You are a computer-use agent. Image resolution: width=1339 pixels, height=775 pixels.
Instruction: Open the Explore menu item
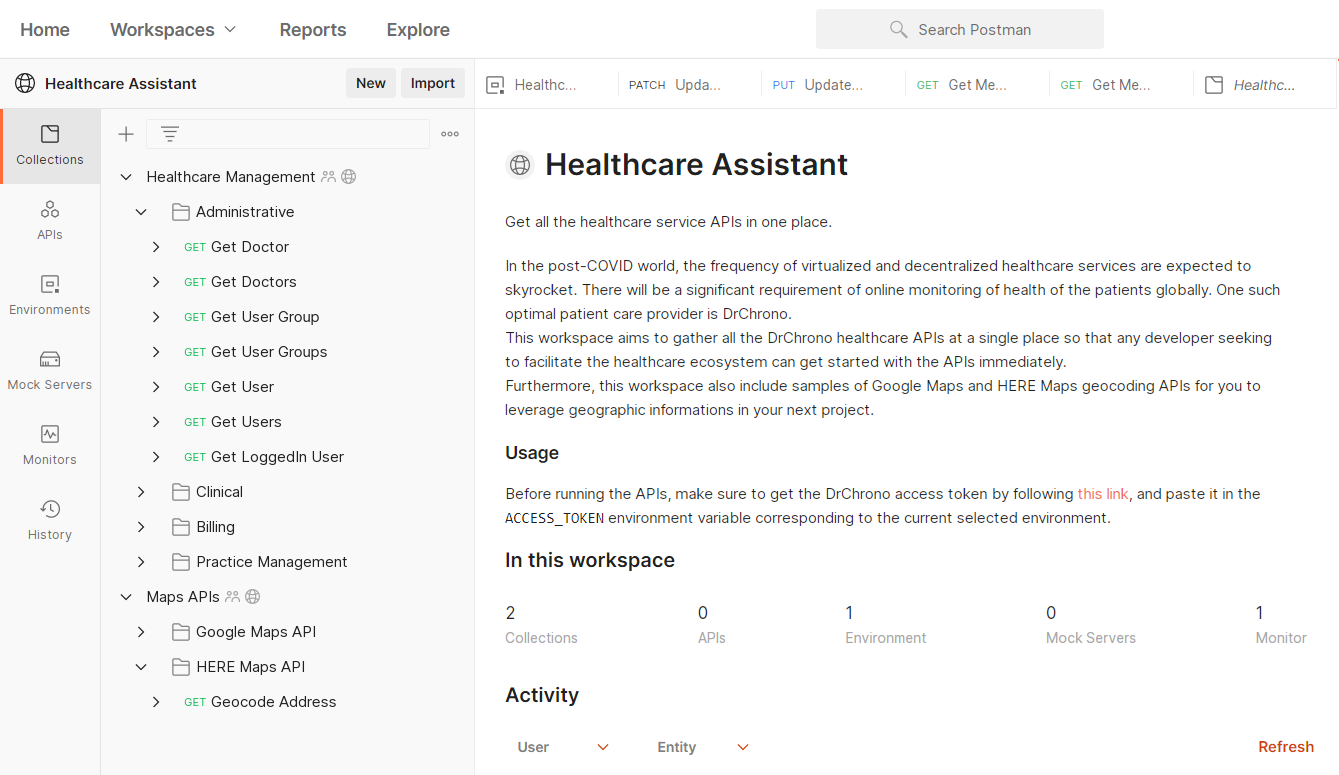click(x=418, y=30)
